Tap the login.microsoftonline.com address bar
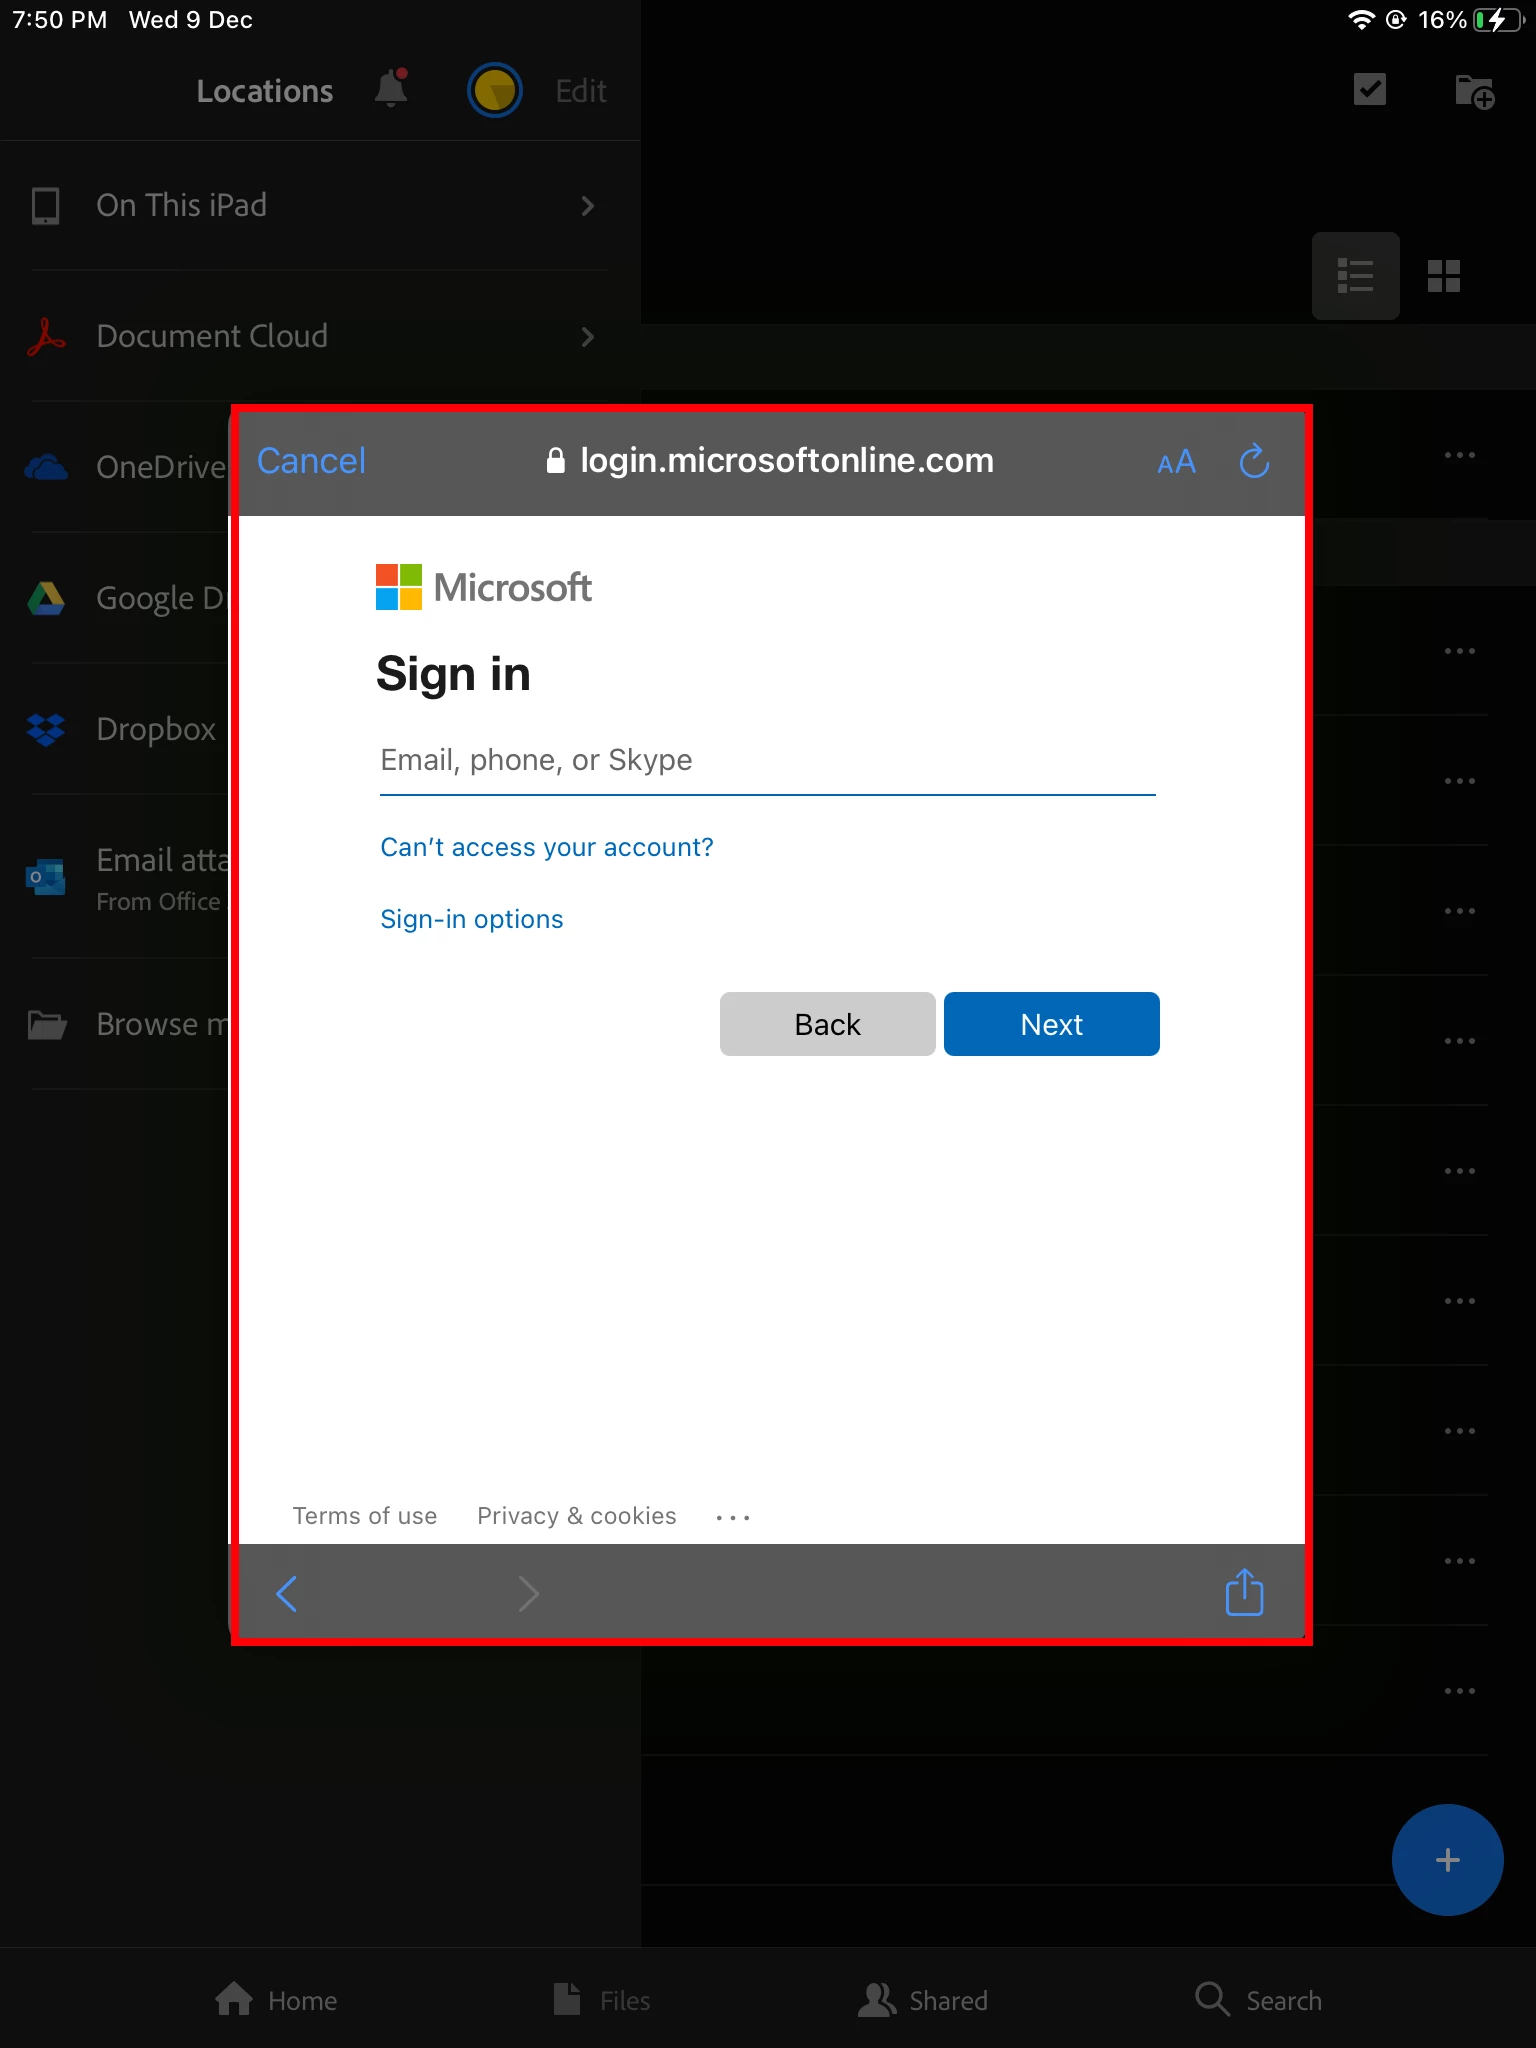This screenshot has width=1536, height=2048. [x=770, y=461]
